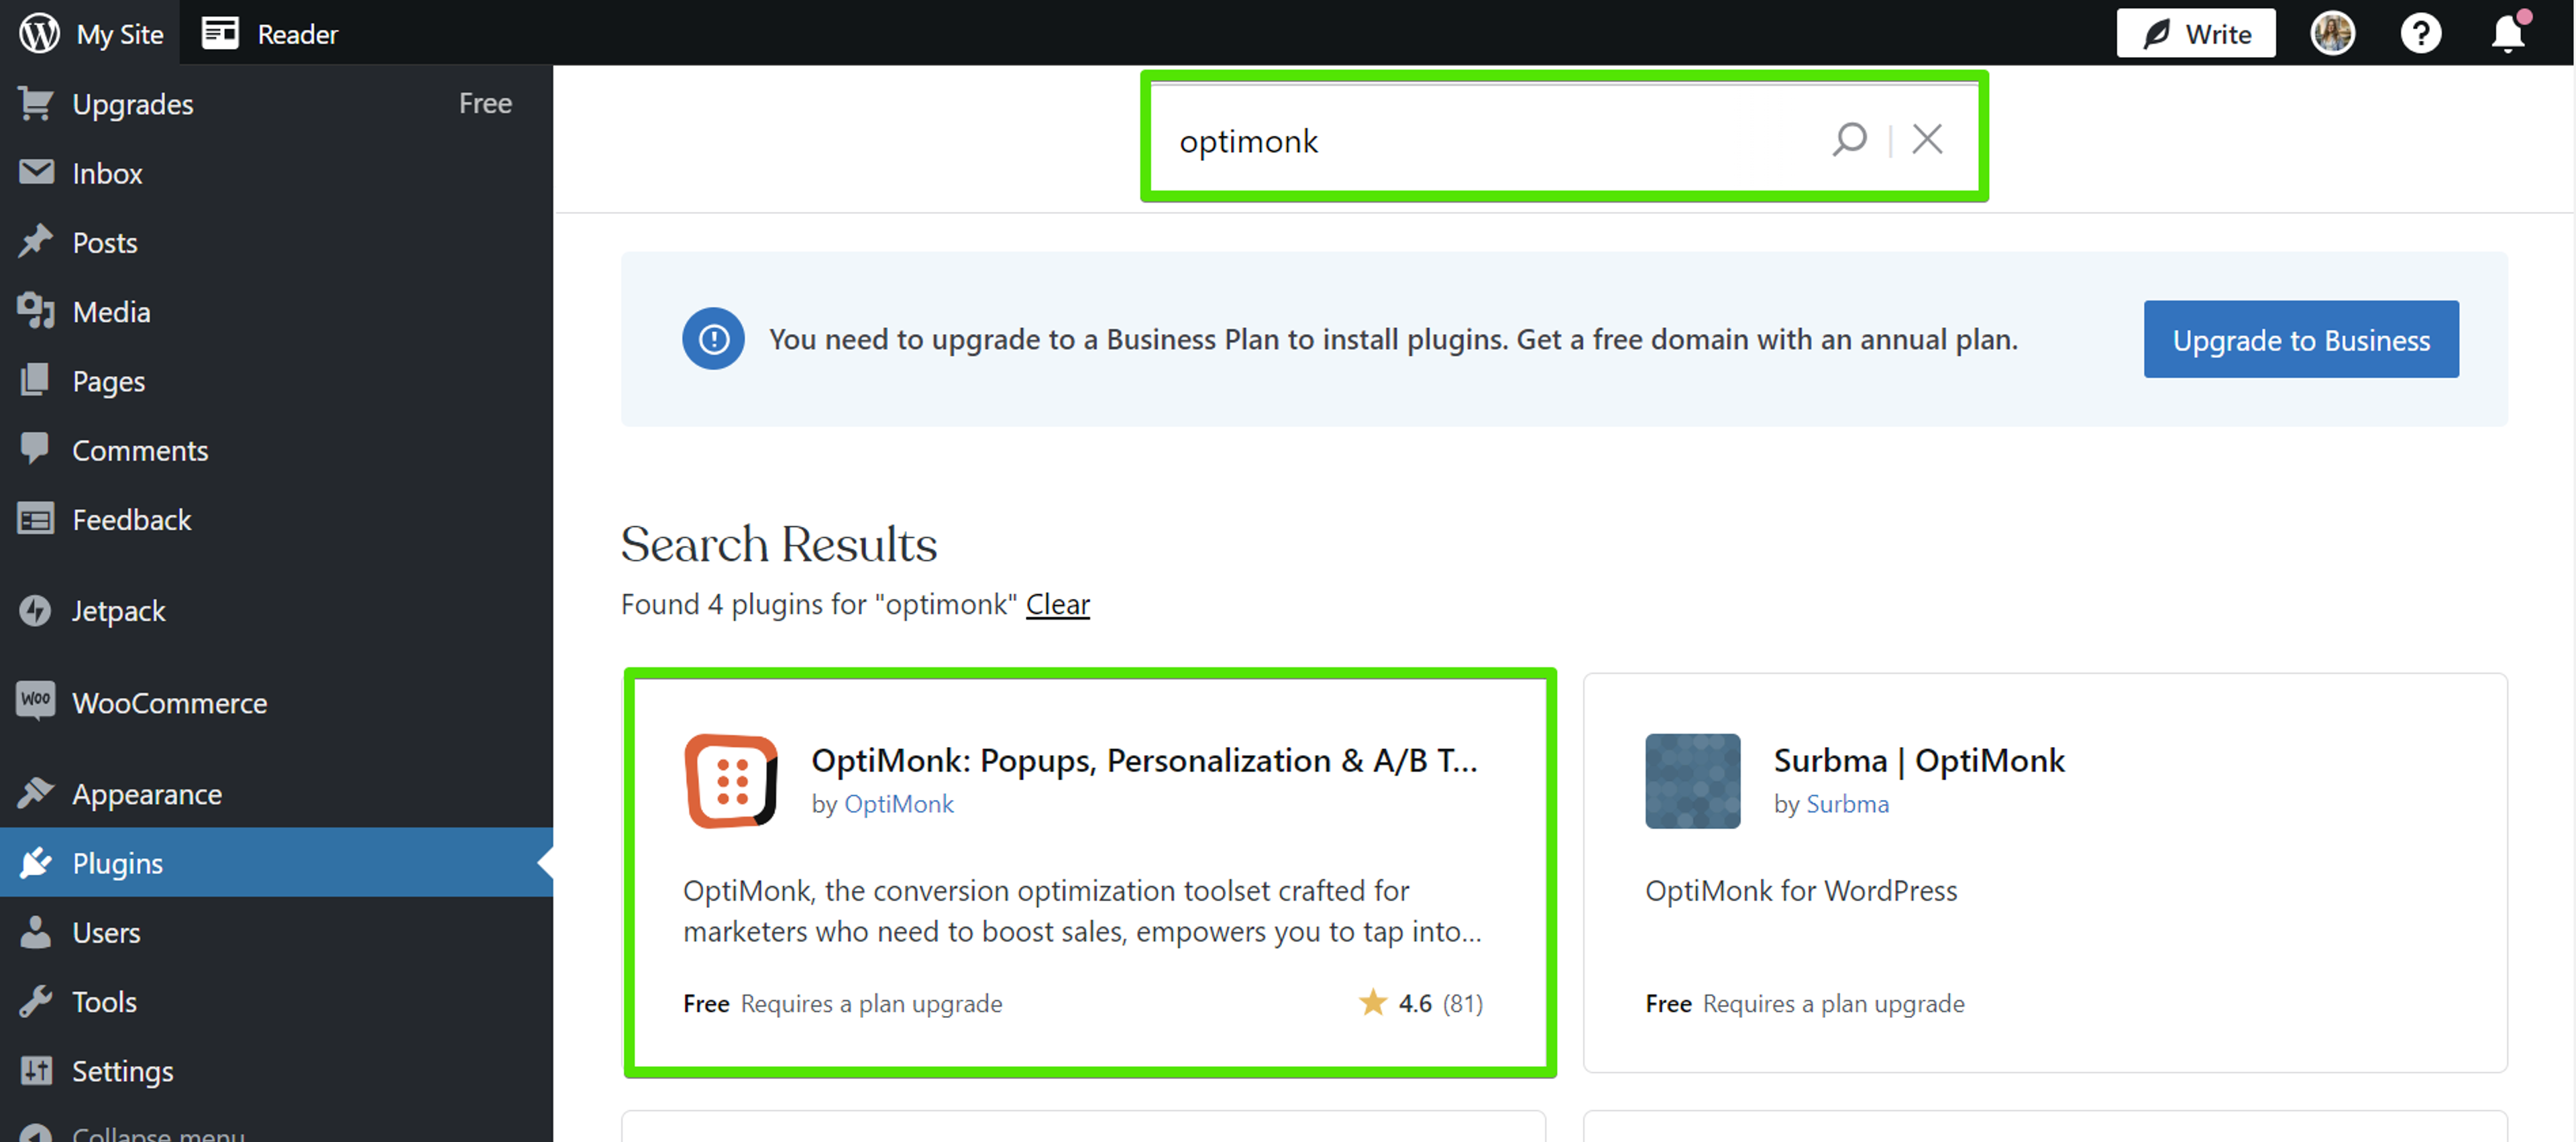2576x1142 pixels.
Task: Clear search with the X icon
Action: click(1927, 139)
